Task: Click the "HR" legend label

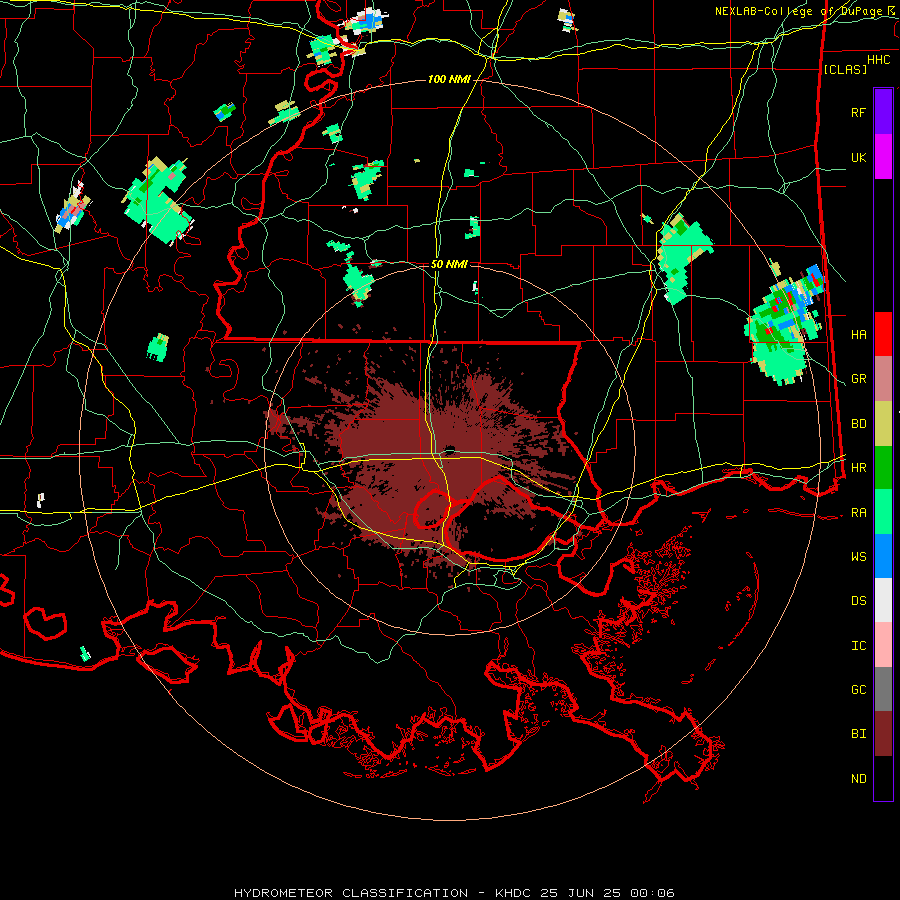Action: (x=858, y=468)
